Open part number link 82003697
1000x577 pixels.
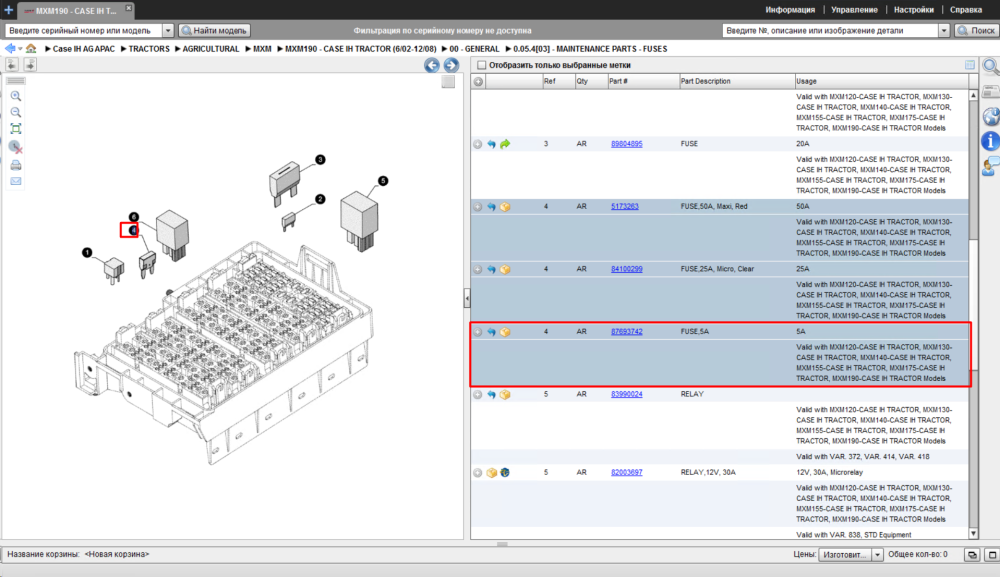[626, 472]
